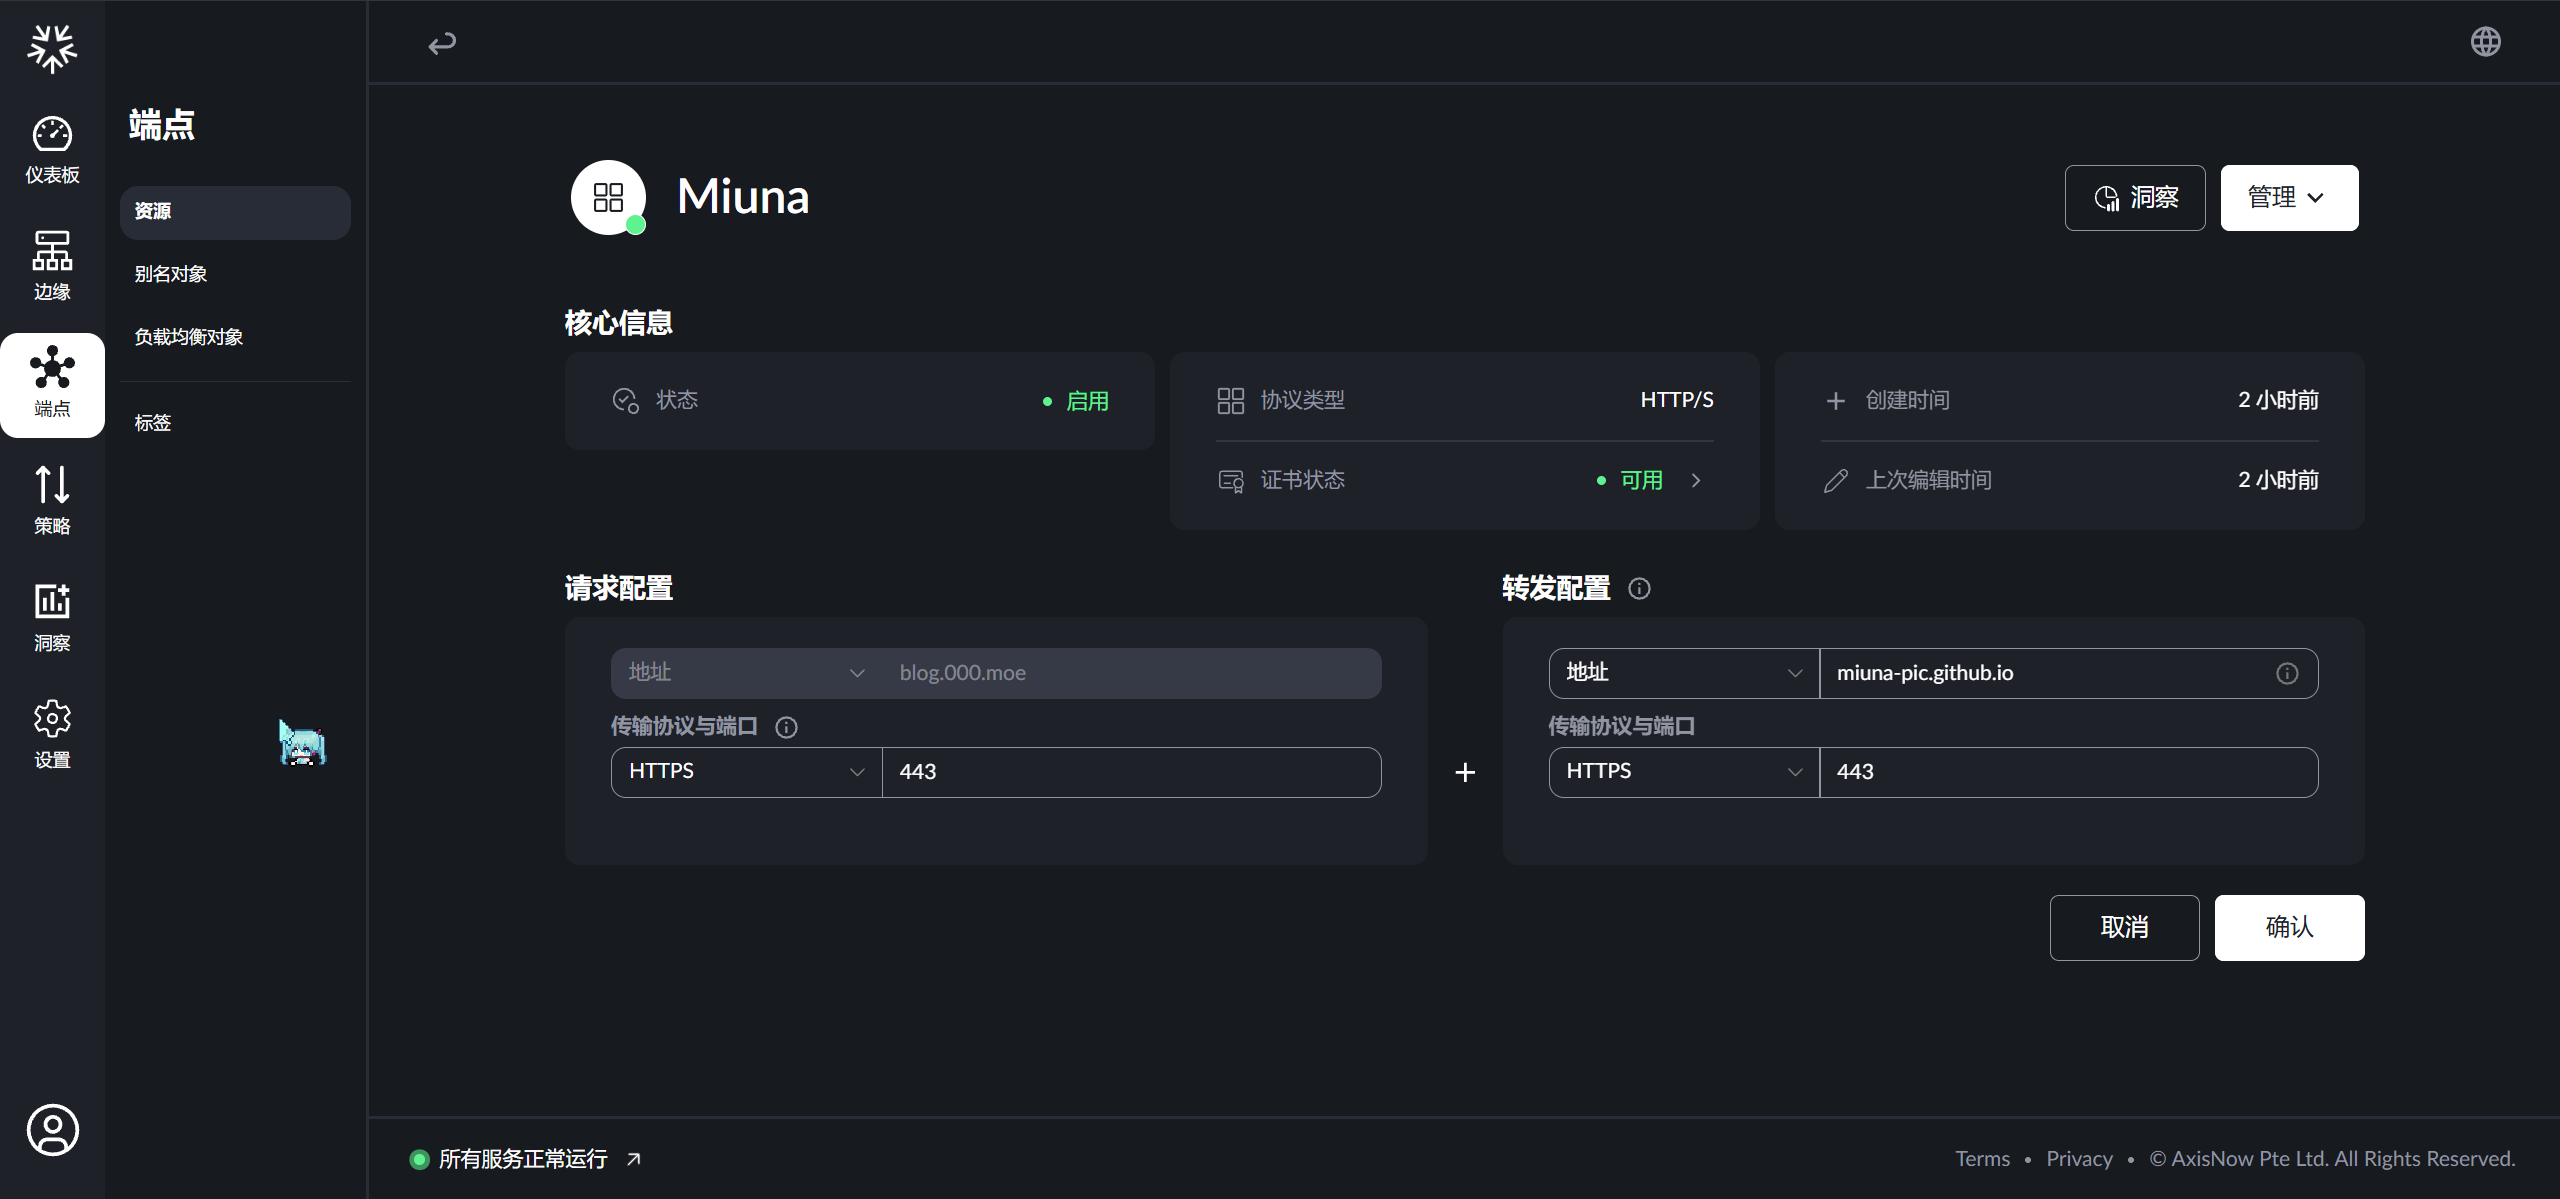Click the 取消 cancel button
Image resolution: width=2560 pixels, height=1199 pixels.
[2124, 928]
